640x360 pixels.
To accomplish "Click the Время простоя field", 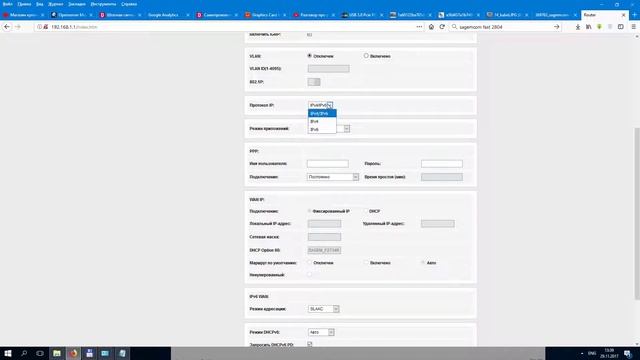I will (442, 177).
